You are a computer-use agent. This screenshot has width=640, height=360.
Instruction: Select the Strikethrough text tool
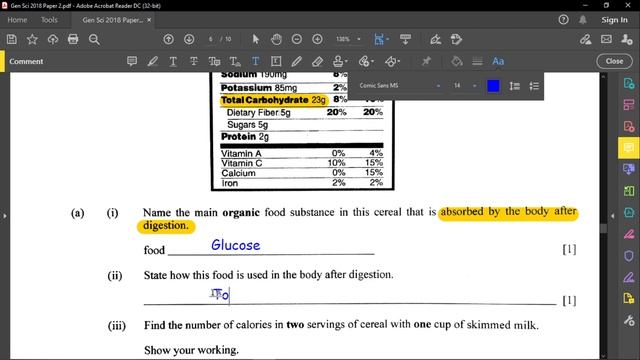[194, 61]
